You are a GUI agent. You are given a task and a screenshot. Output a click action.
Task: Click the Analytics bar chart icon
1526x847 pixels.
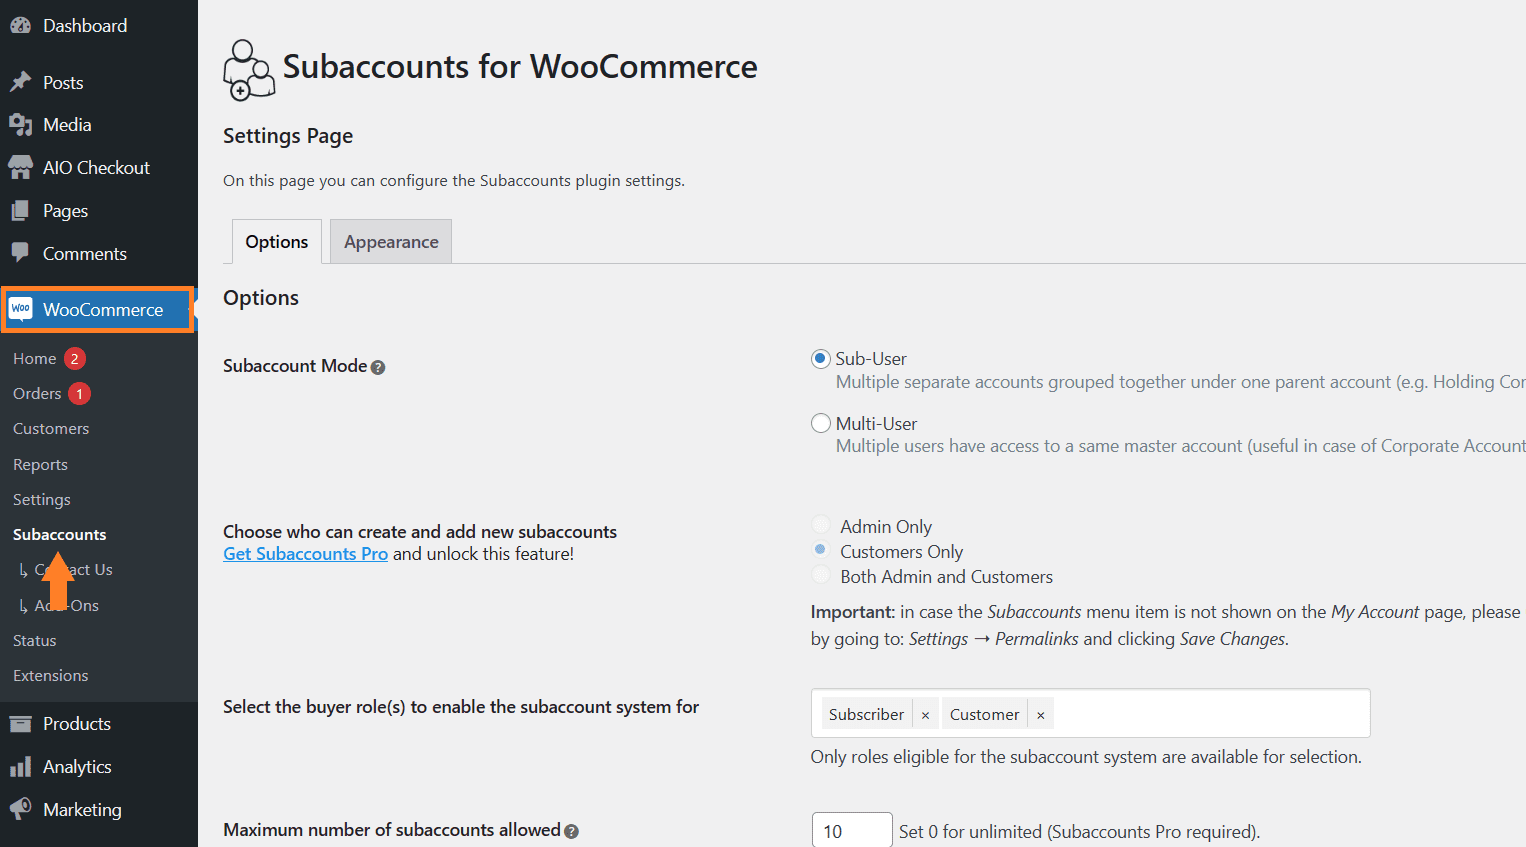(20, 767)
